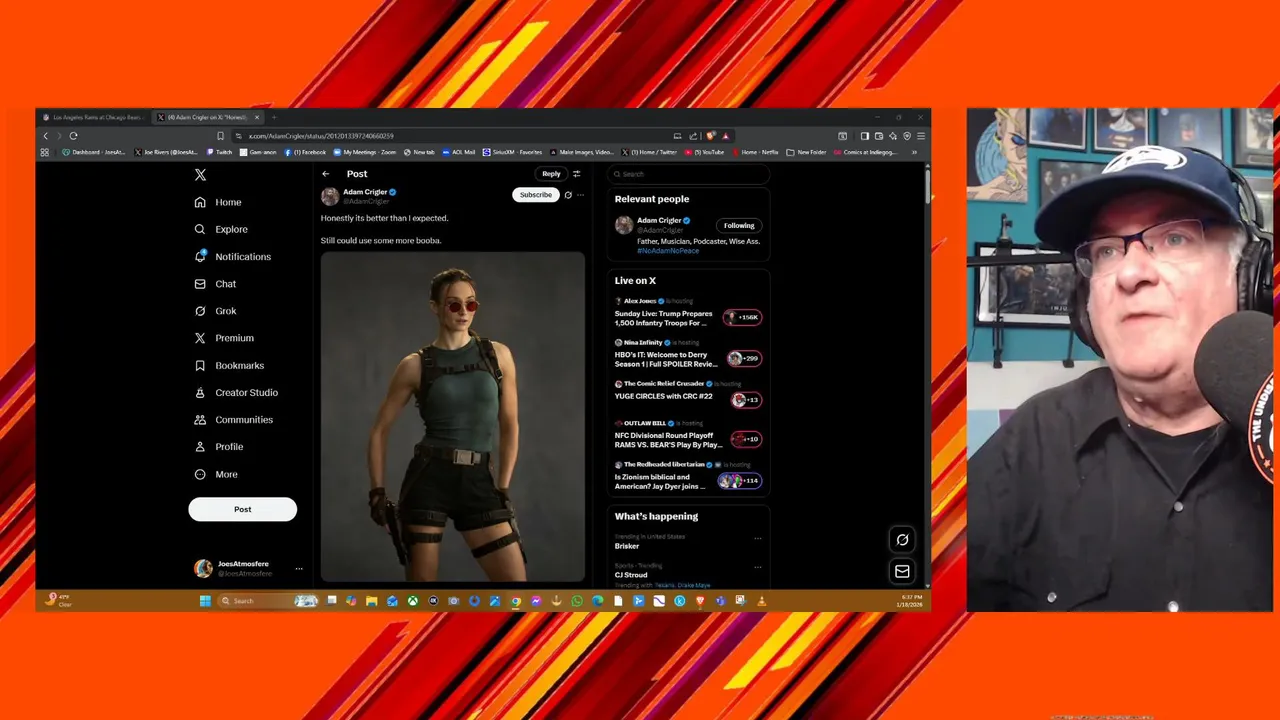
Task: Open the Windows Start menu
Action: 205,601
